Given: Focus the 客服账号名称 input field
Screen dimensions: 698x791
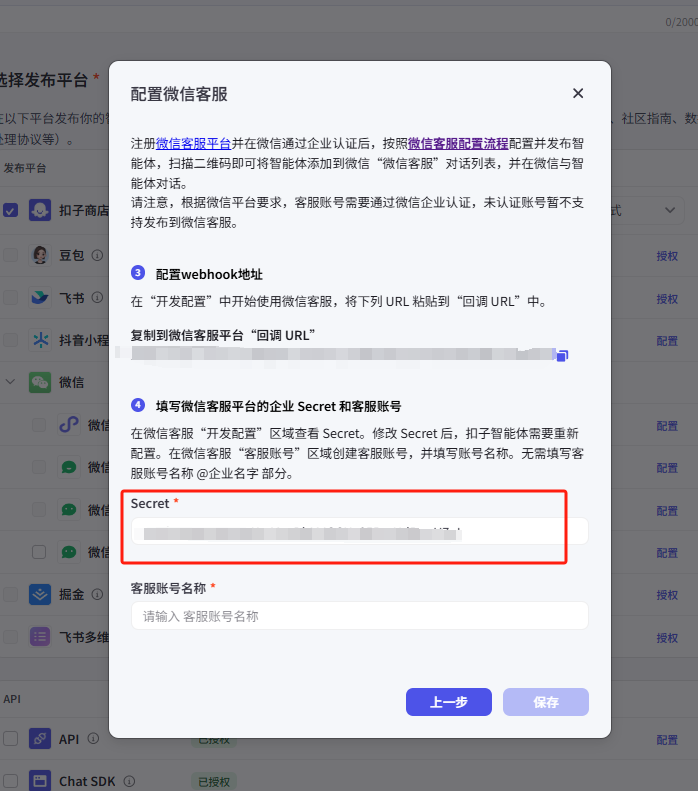Looking at the screenshot, I should (359, 616).
